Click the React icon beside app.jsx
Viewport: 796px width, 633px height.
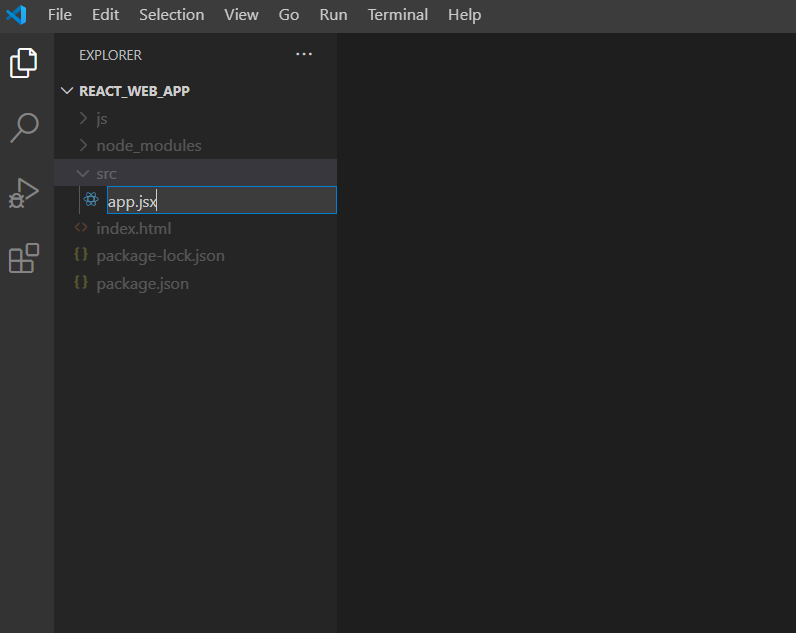click(x=91, y=199)
